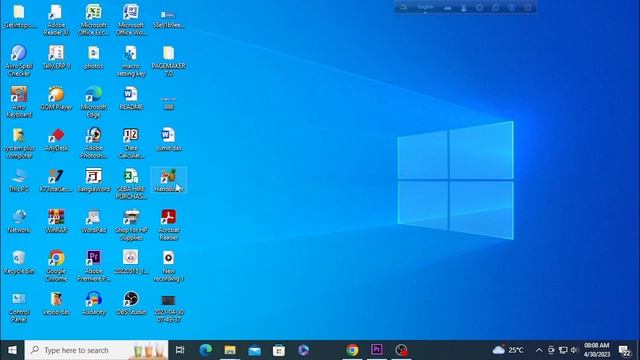Screen dimensions: 640x360
Task: Open the 25°C weather widget
Action: (x=508, y=350)
